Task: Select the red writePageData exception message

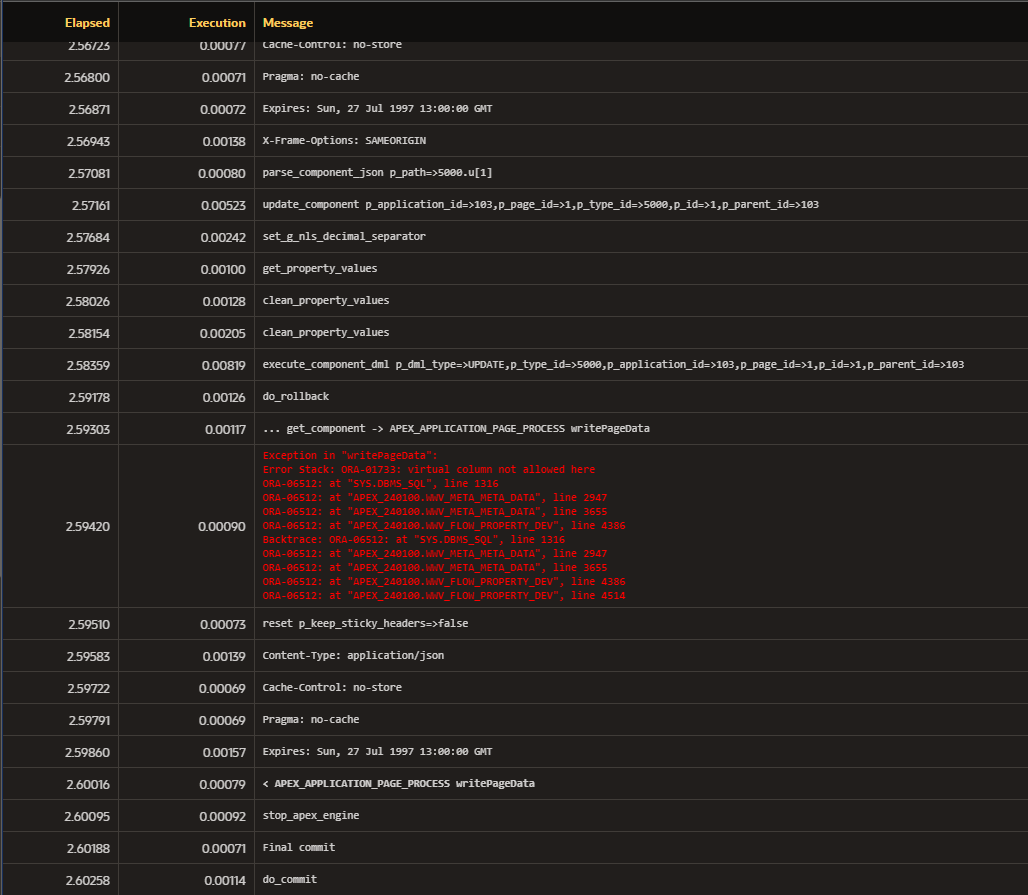Action: (444, 526)
